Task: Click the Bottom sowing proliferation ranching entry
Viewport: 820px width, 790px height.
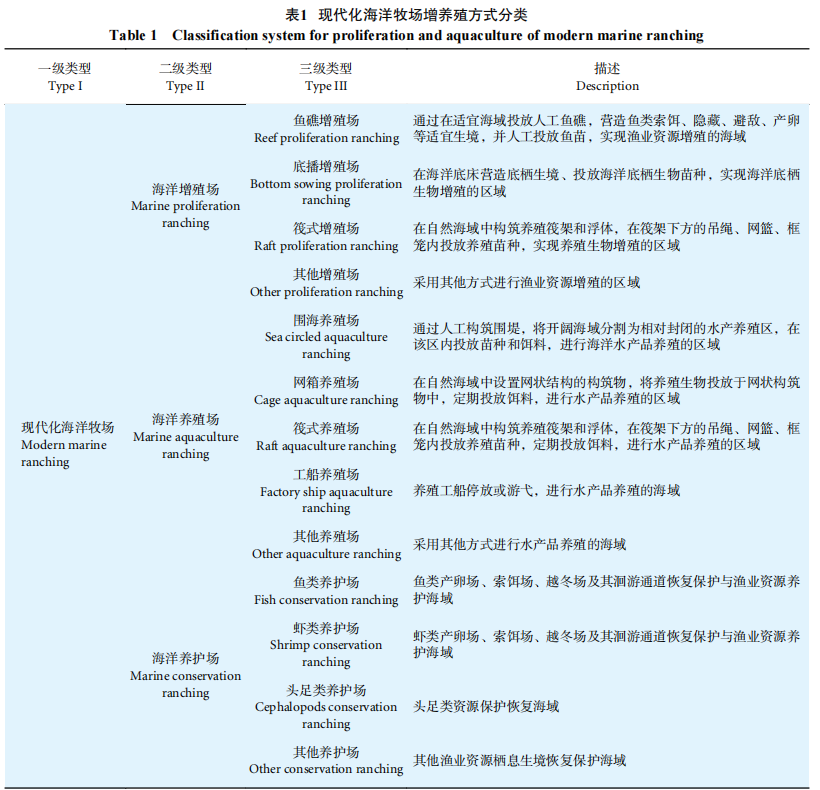Action: [x=326, y=184]
